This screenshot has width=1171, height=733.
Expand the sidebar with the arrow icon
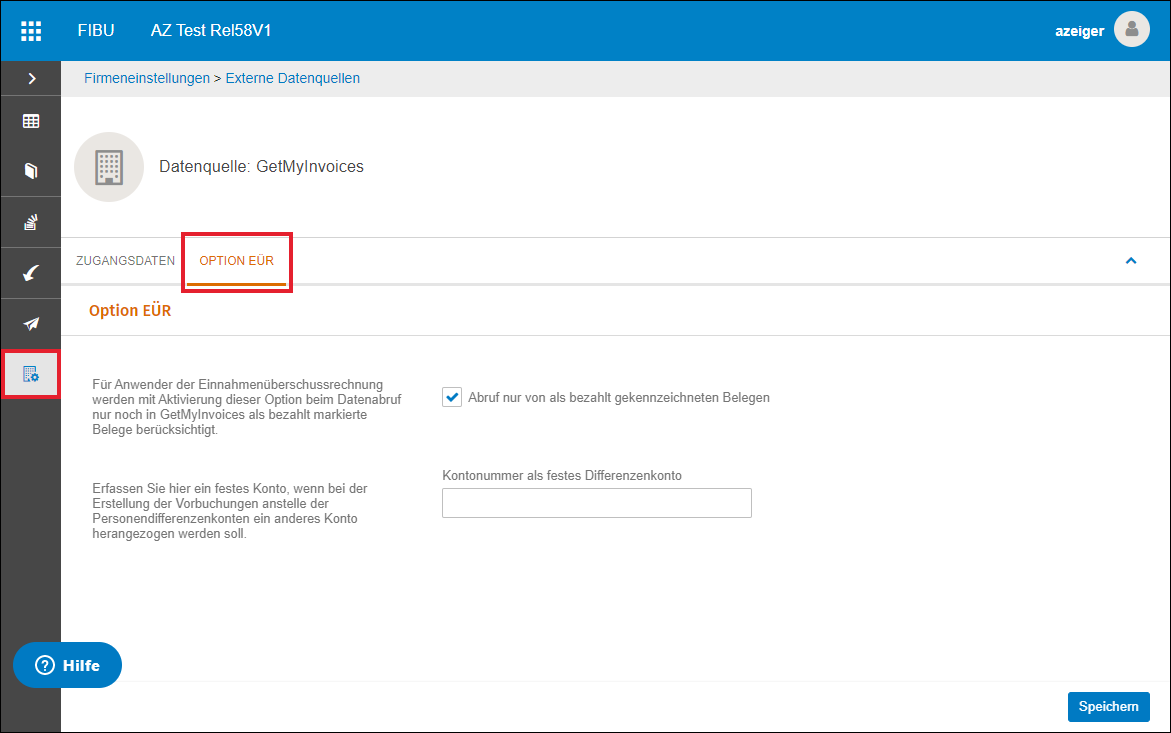point(31,78)
